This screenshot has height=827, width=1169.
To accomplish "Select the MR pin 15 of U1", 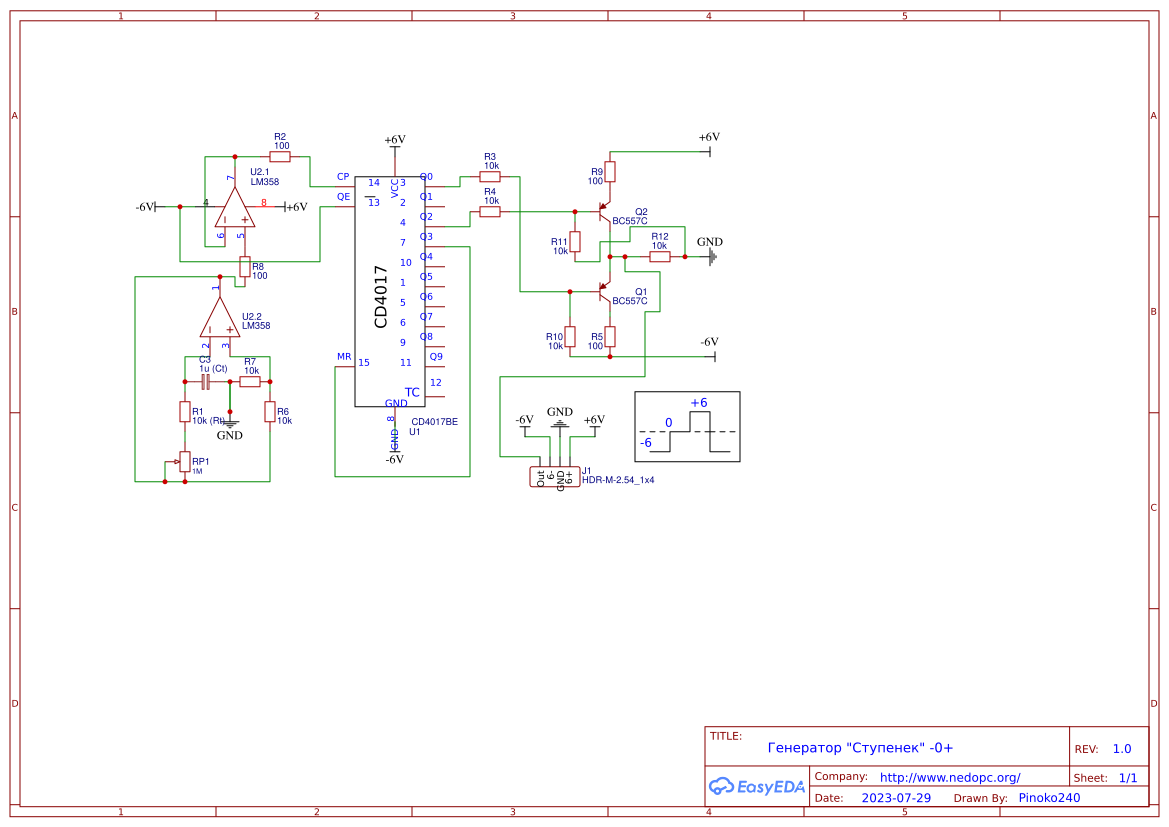I will point(344,364).
